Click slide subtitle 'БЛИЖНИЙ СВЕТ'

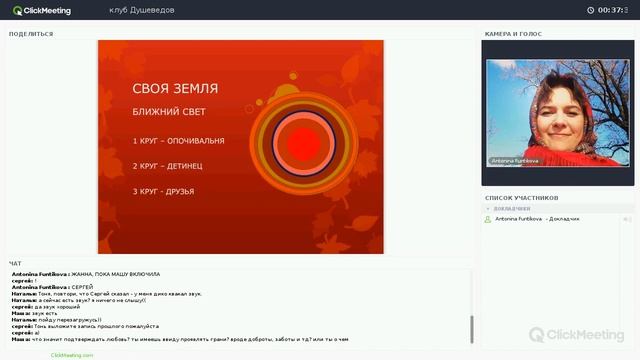(x=169, y=112)
